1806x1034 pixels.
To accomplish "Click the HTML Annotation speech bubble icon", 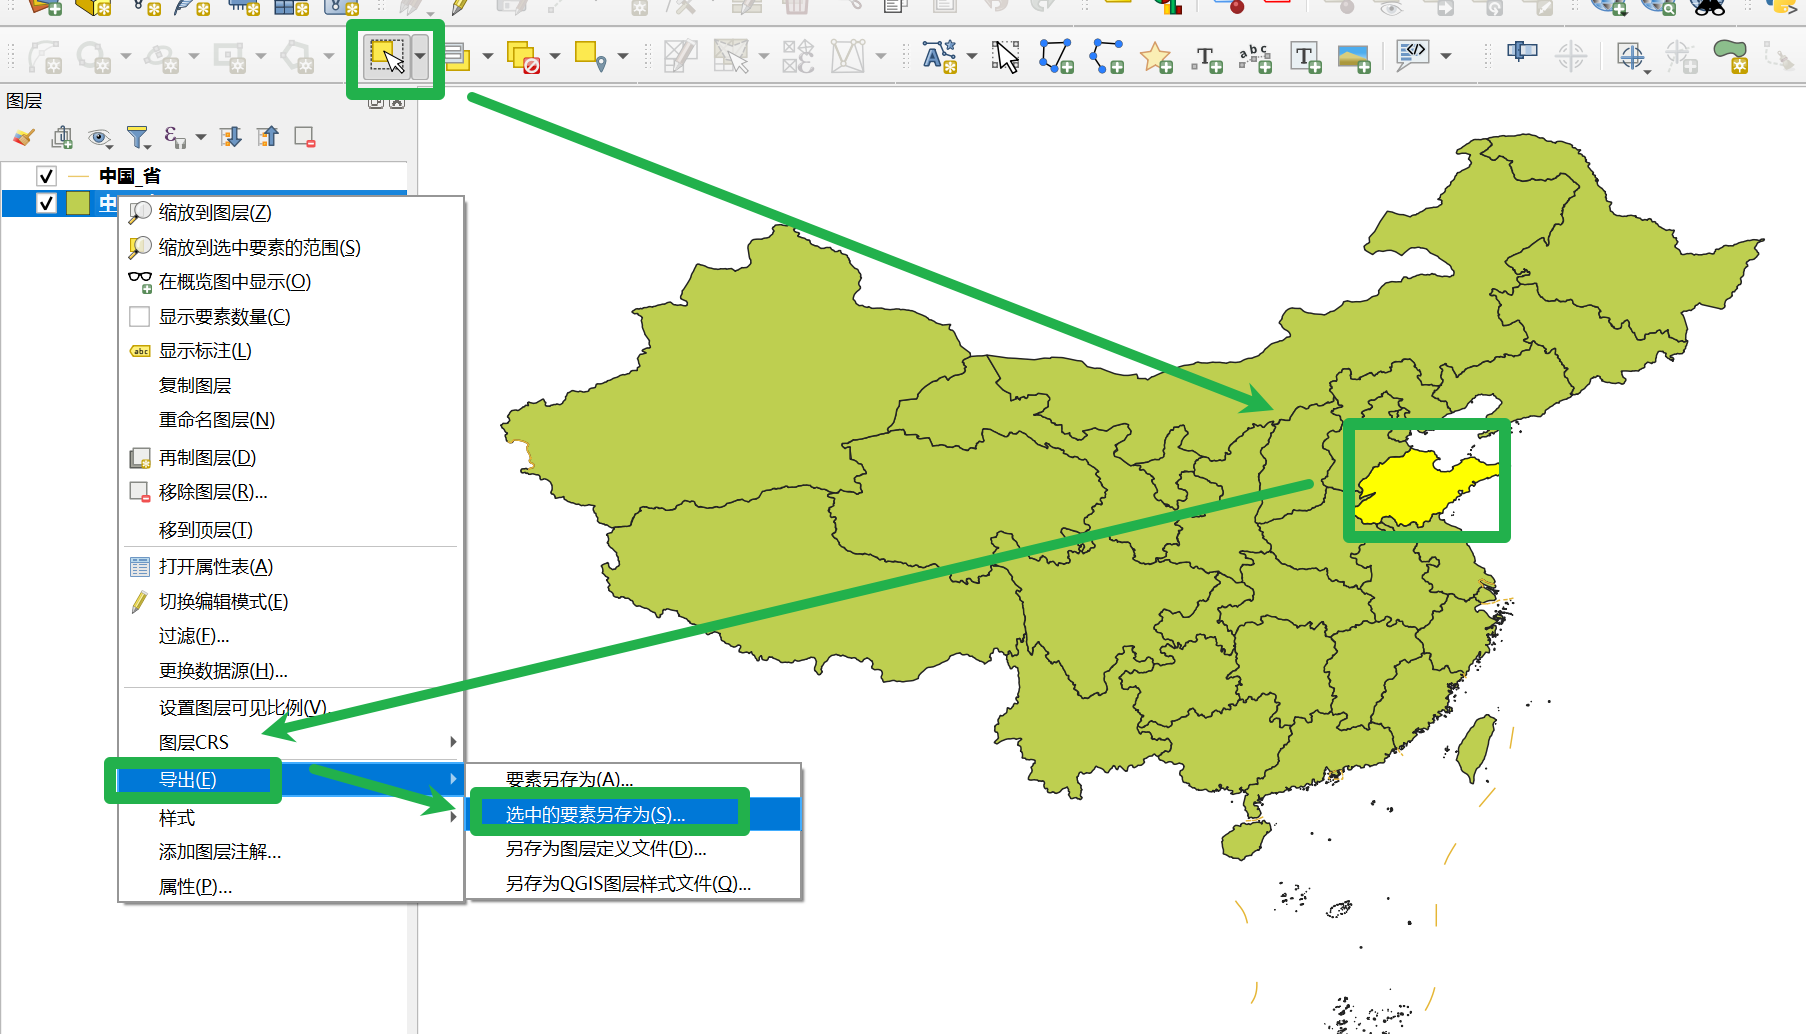I will click(1412, 55).
